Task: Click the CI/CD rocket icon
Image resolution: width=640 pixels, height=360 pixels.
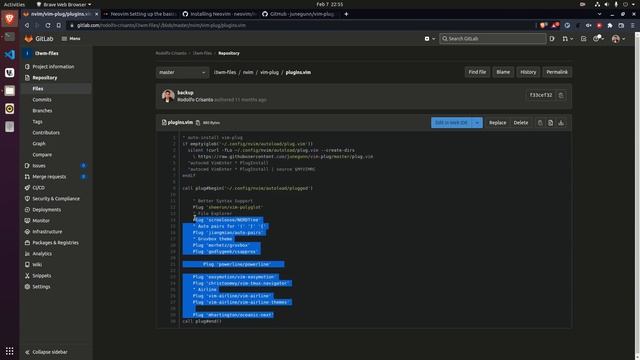Action: click(x=27, y=188)
